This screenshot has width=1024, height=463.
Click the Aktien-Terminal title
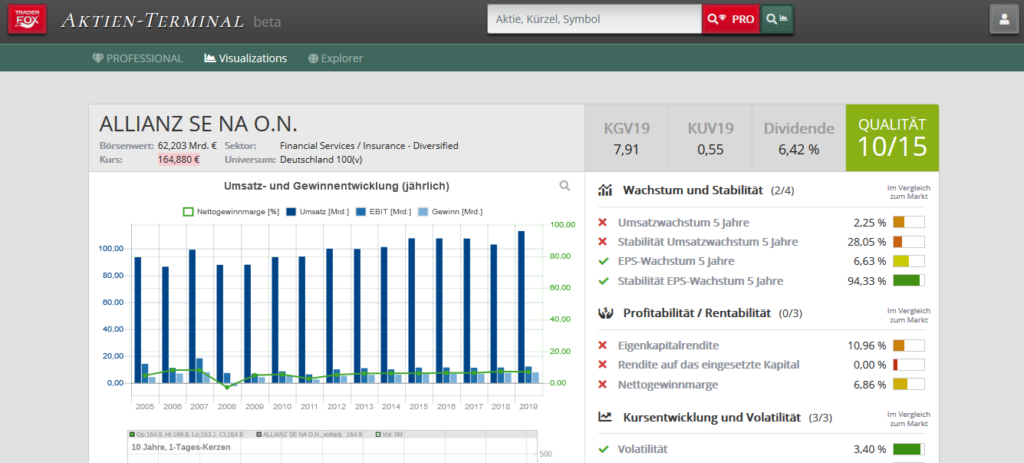(152, 21)
